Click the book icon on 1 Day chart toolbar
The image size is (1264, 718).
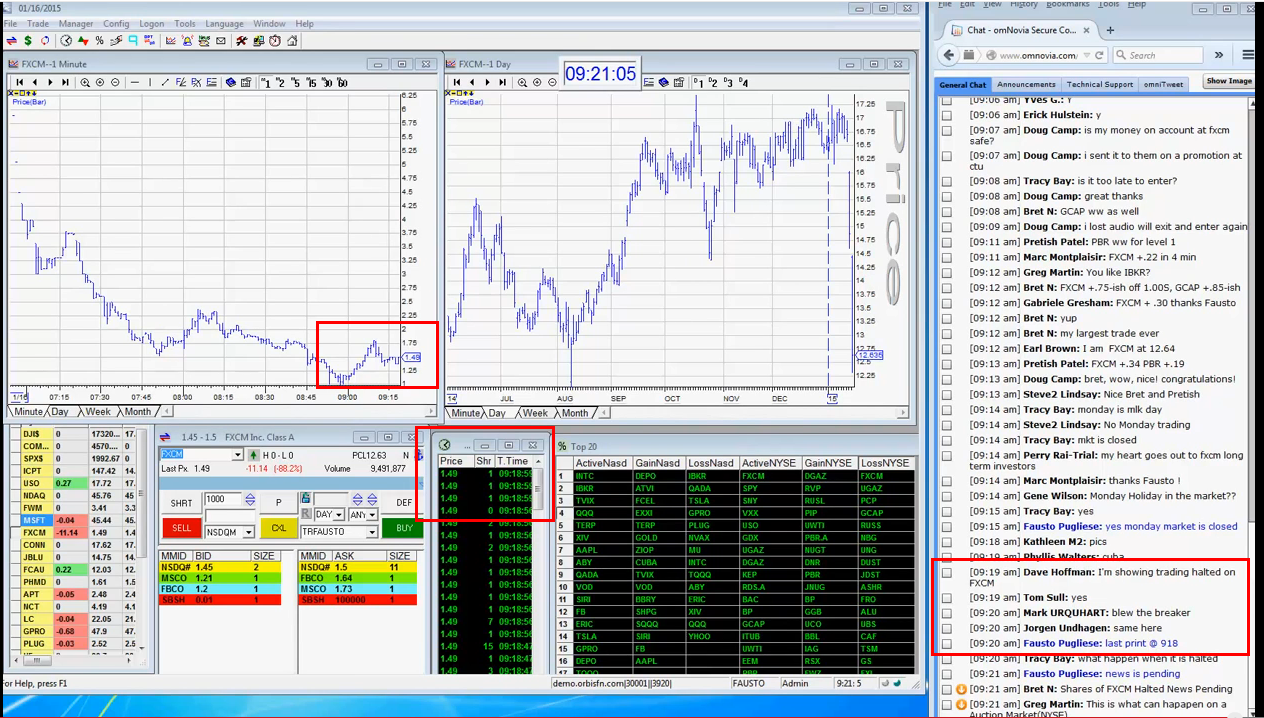pos(663,82)
